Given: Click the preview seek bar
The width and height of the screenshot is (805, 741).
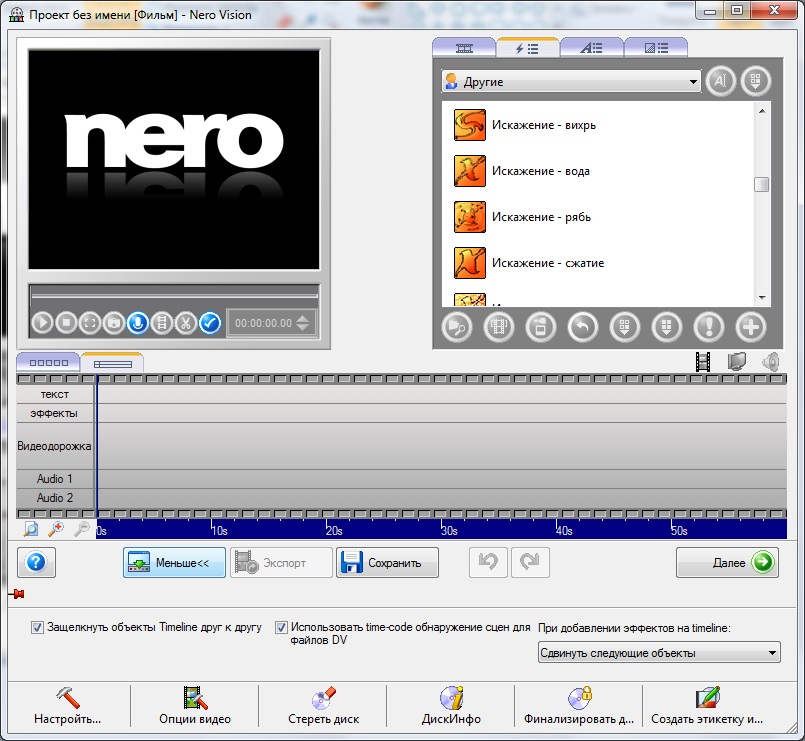Looking at the screenshot, I should [174, 295].
